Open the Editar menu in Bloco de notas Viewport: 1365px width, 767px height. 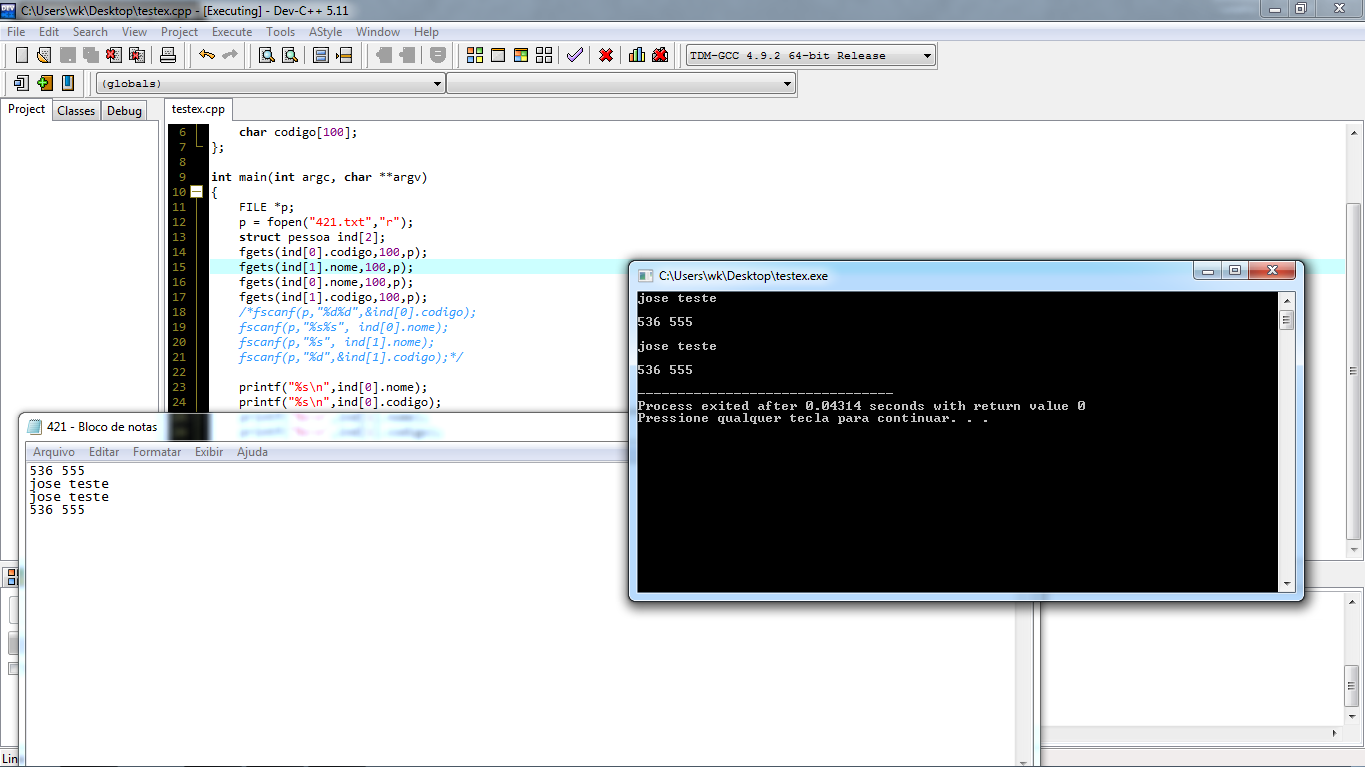pyautogui.click(x=104, y=452)
